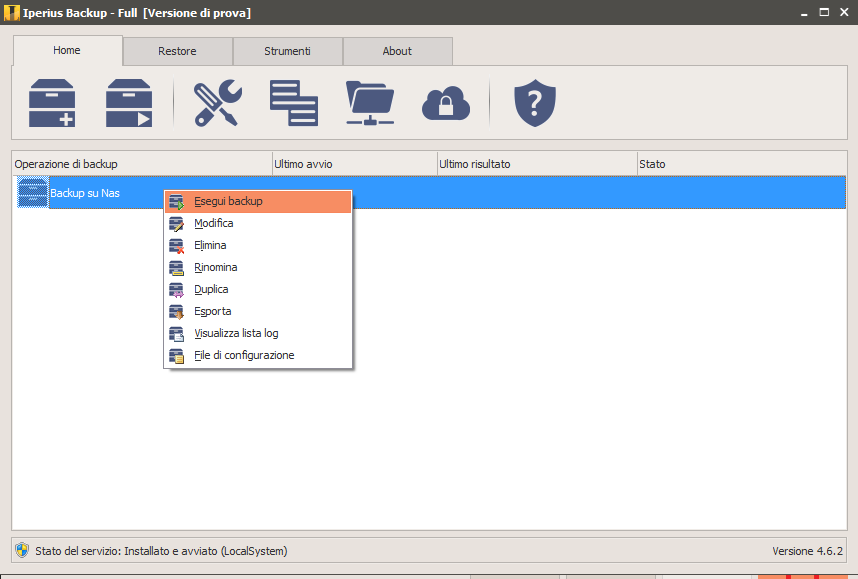Open help shield question mark icon

tap(535, 103)
